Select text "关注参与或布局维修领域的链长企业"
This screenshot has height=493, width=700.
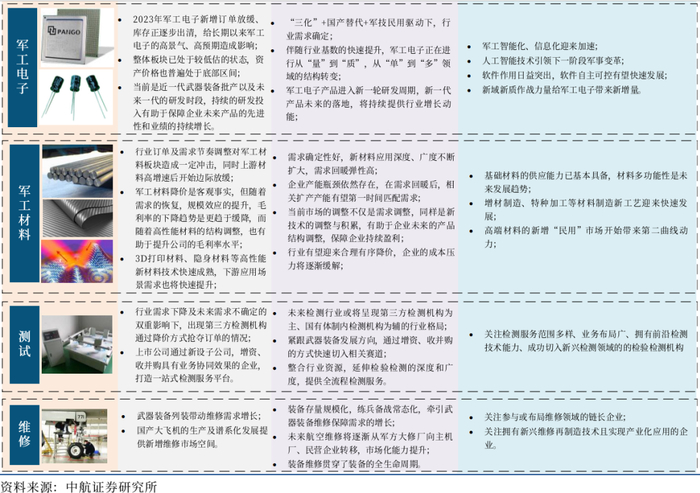pyautogui.click(x=555, y=417)
